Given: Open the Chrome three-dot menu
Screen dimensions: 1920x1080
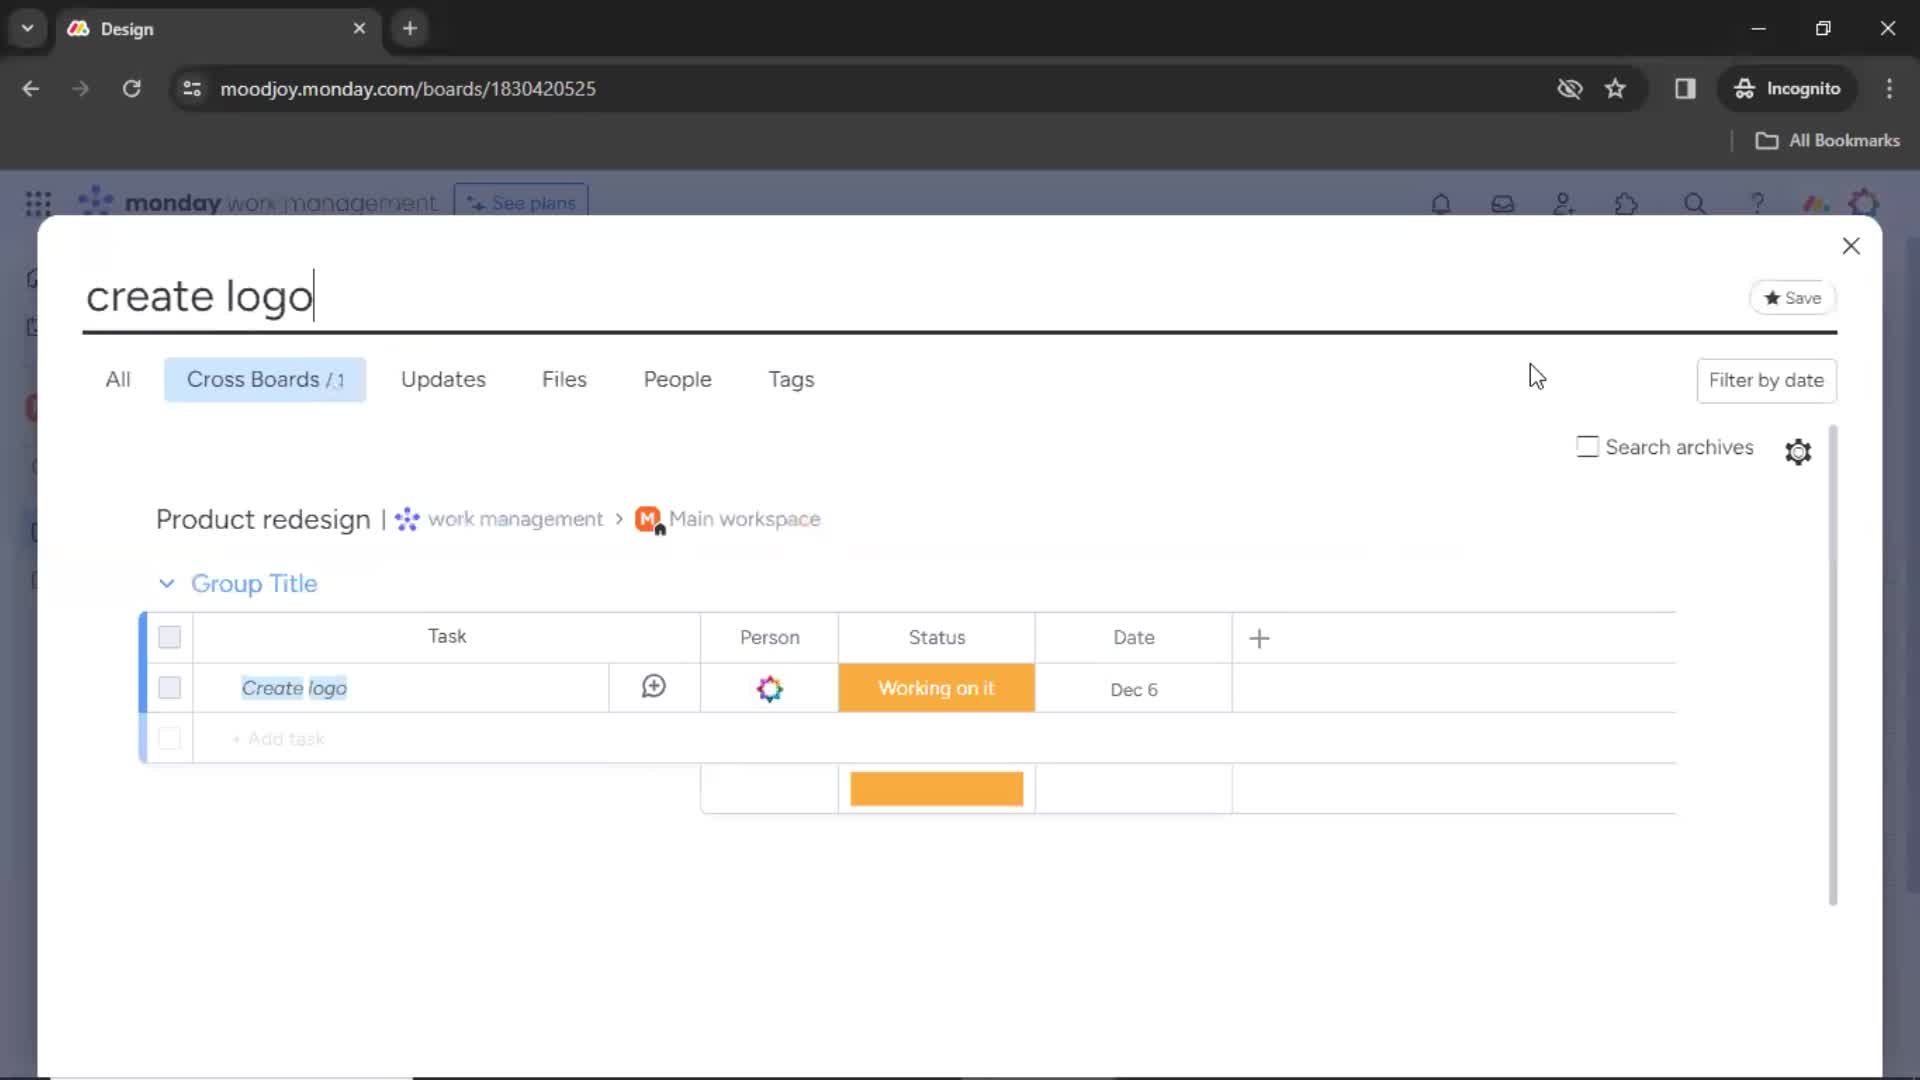Looking at the screenshot, I should [1889, 89].
